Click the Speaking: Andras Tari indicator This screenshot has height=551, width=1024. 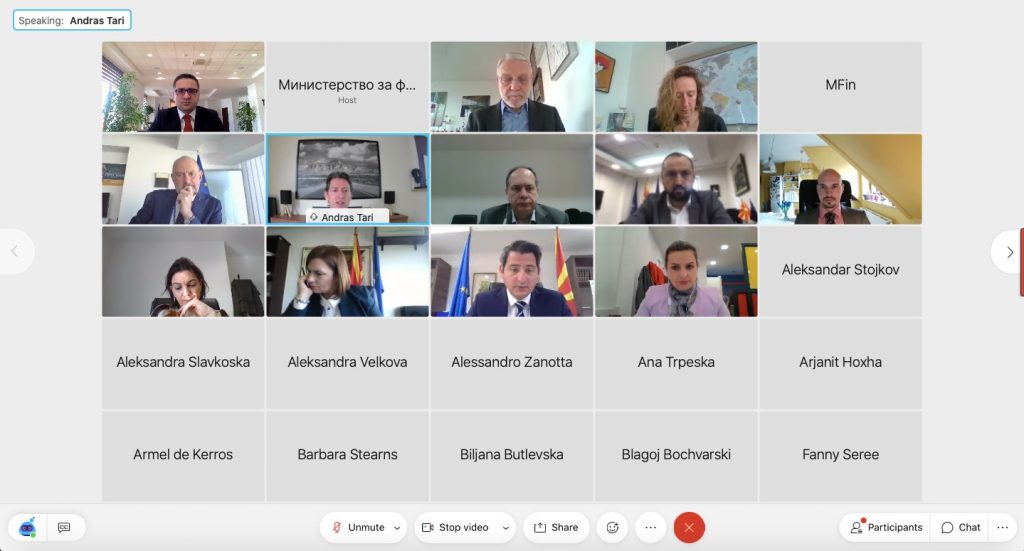[x=72, y=20]
